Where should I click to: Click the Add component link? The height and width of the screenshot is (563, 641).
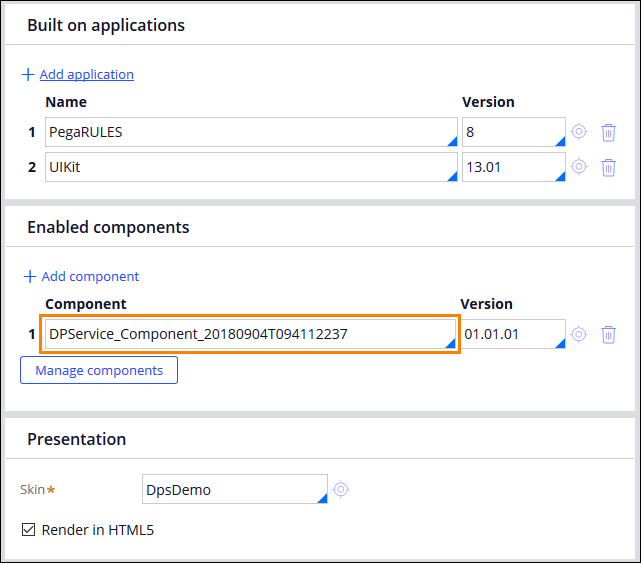90,276
